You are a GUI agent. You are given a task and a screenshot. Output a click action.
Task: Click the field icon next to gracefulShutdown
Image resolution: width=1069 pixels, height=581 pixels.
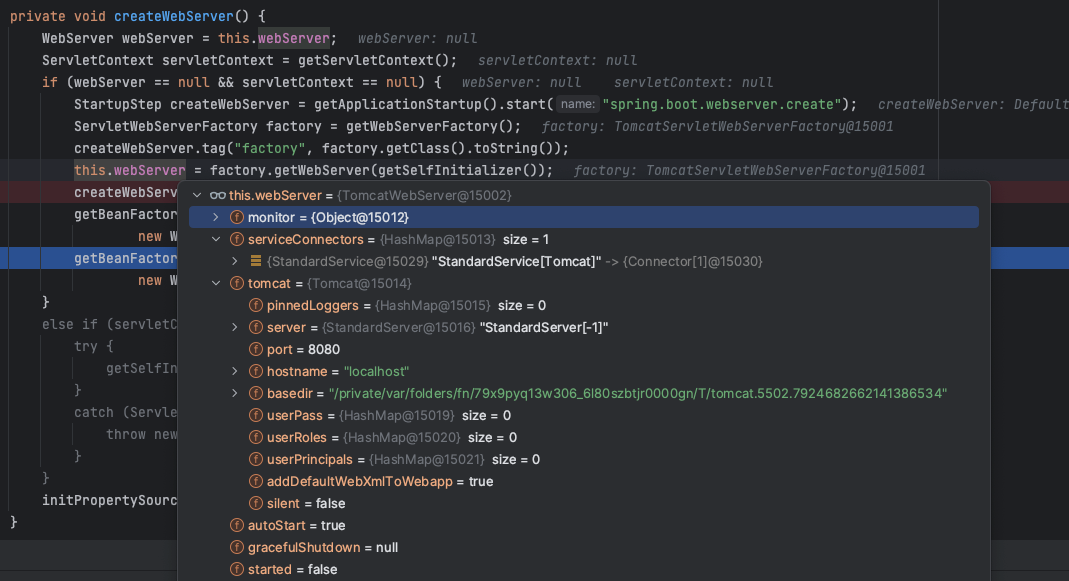tap(237, 548)
